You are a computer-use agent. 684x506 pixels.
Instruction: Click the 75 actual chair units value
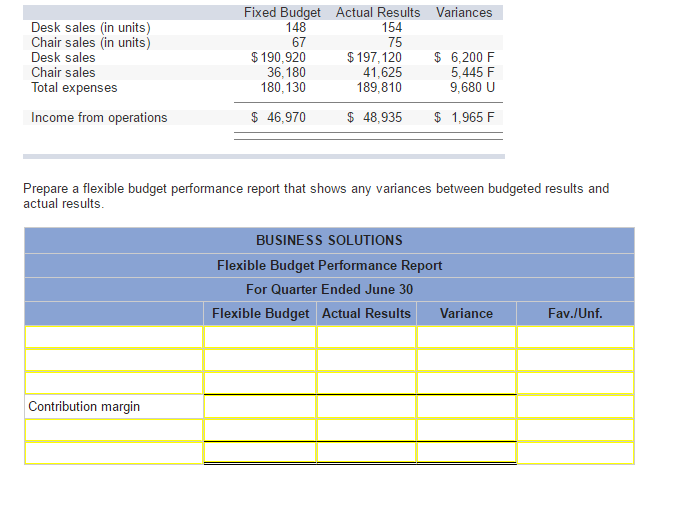click(x=395, y=43)
